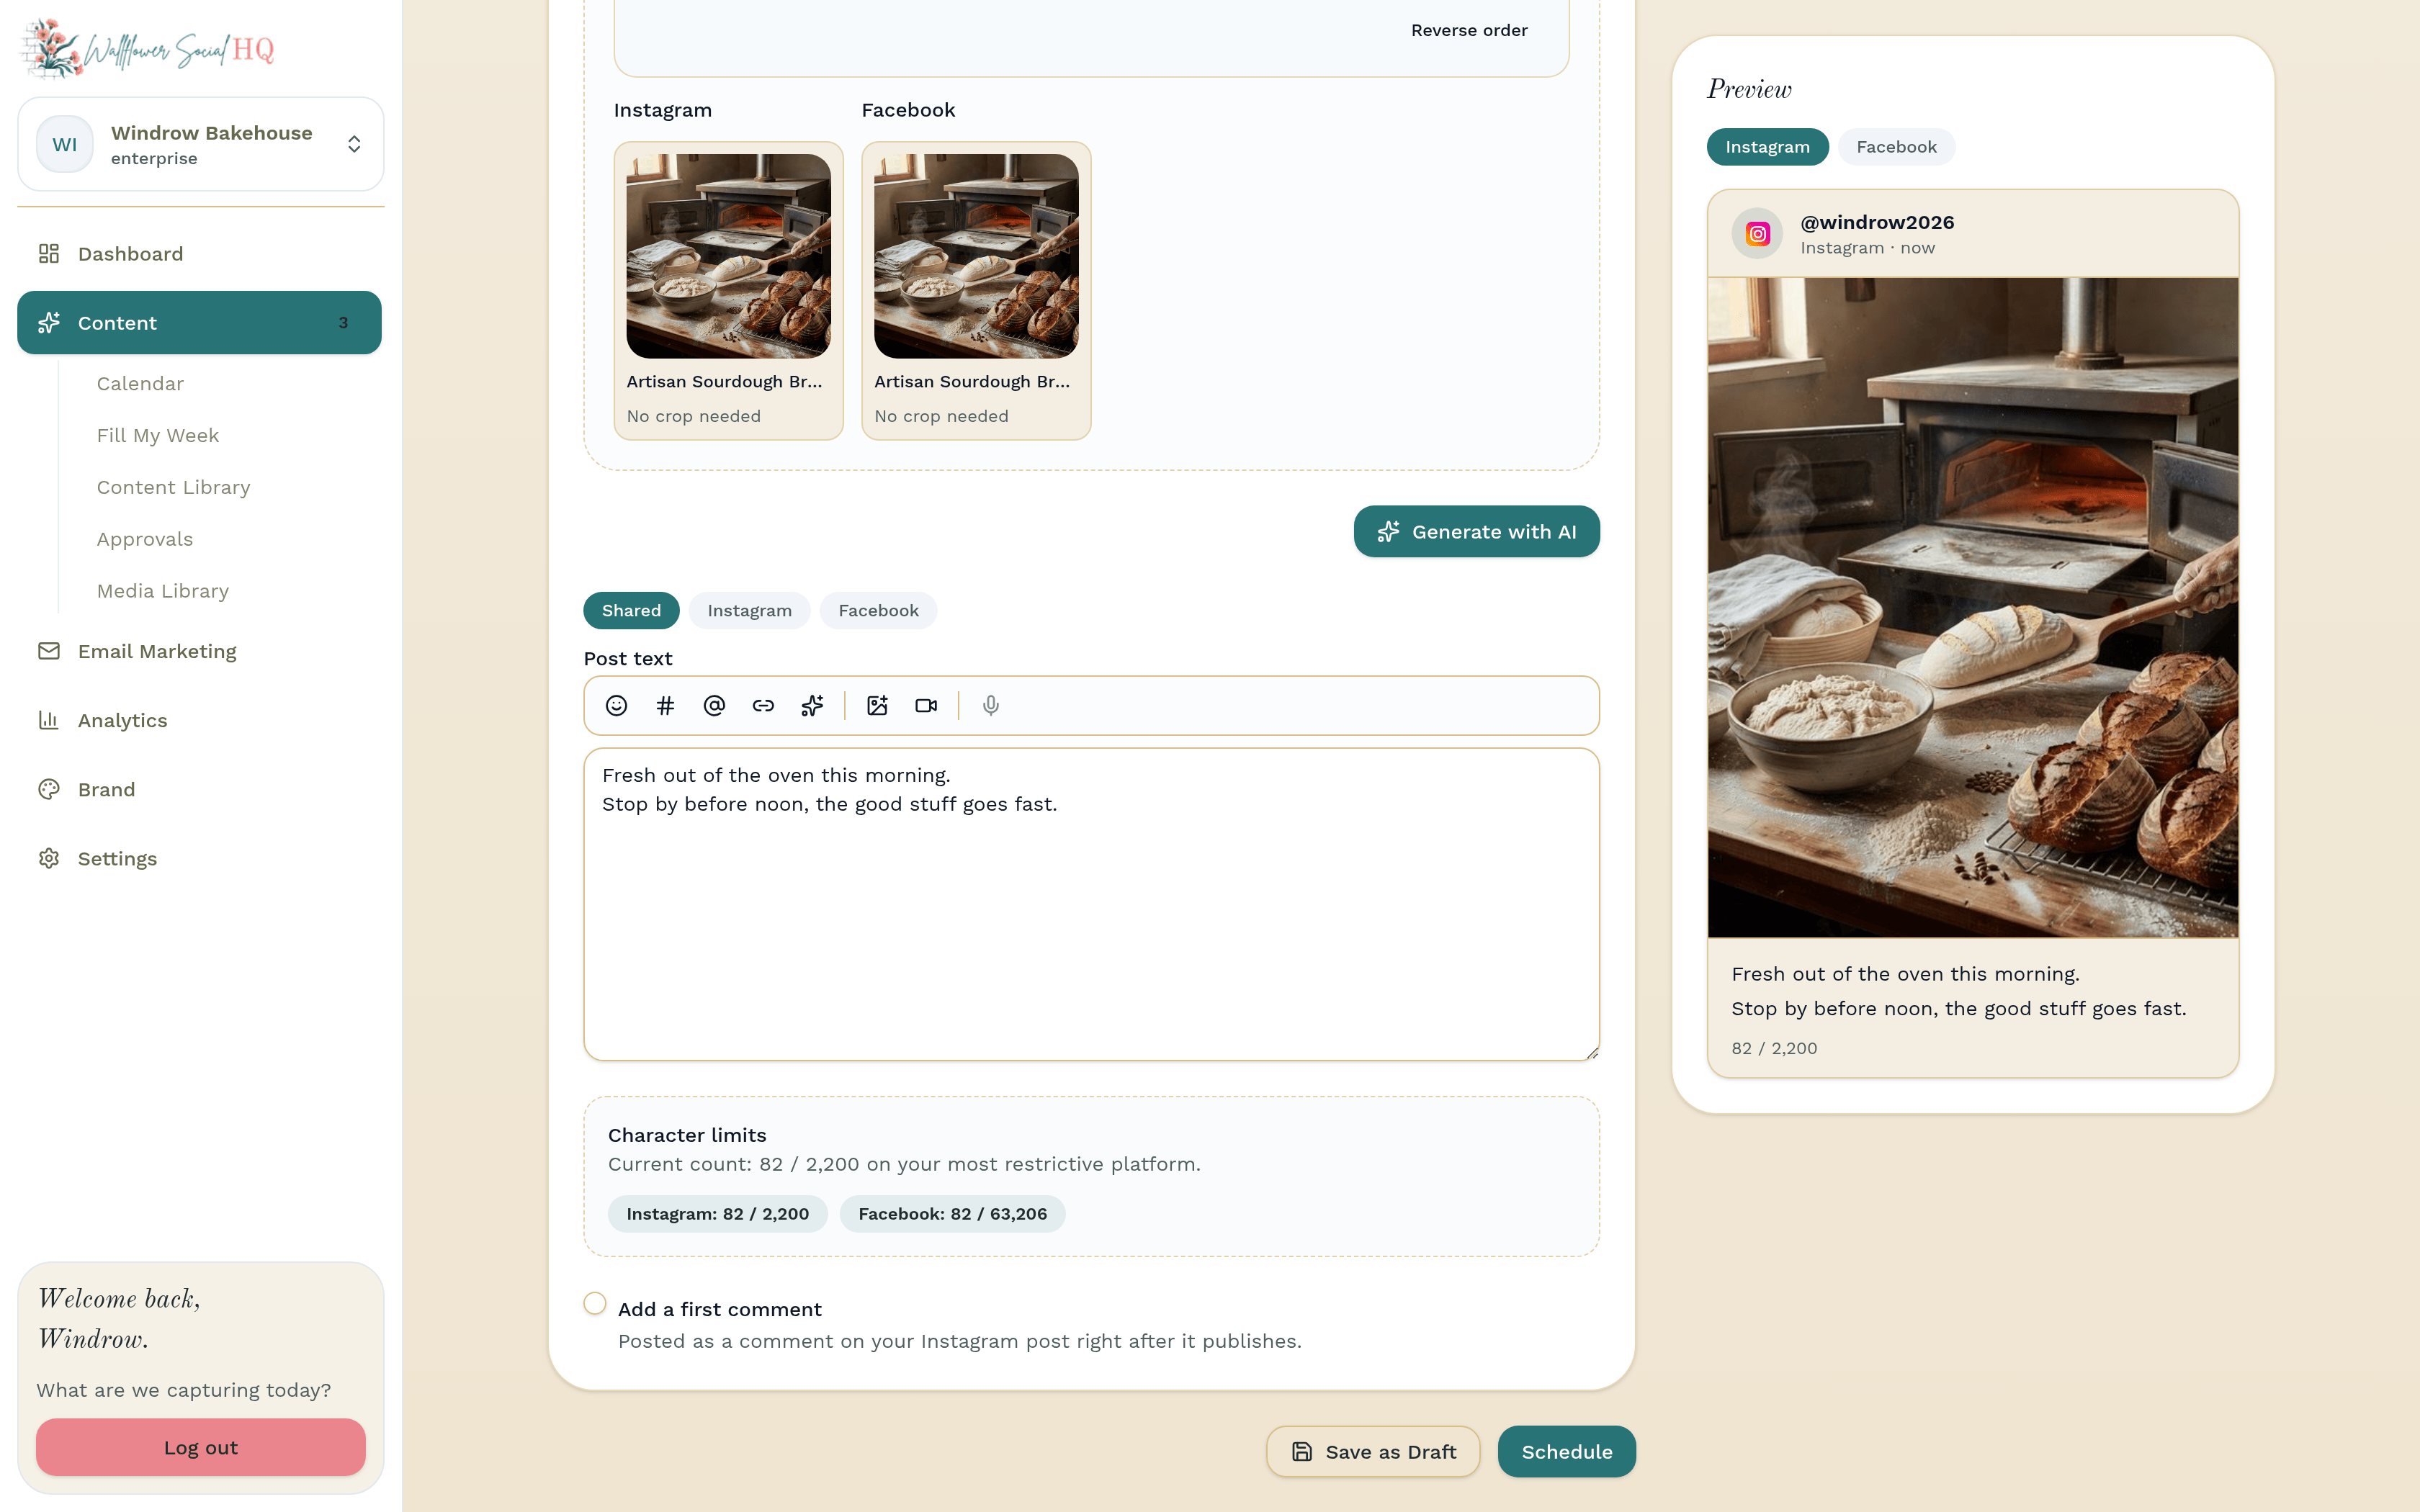Viewport: 2420px width, 1512px height.
Task: Open Analytics from the sidebar
Action: pos(199,720)
